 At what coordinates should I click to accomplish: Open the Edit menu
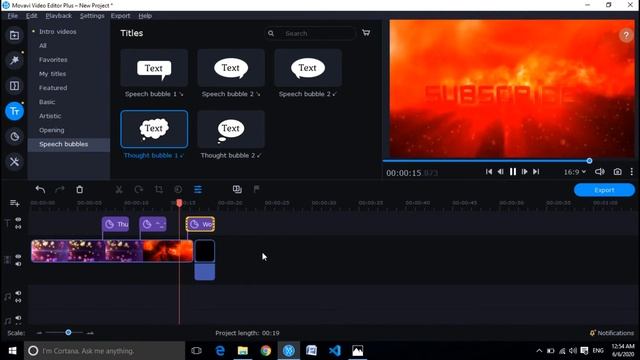click(31, 16)
